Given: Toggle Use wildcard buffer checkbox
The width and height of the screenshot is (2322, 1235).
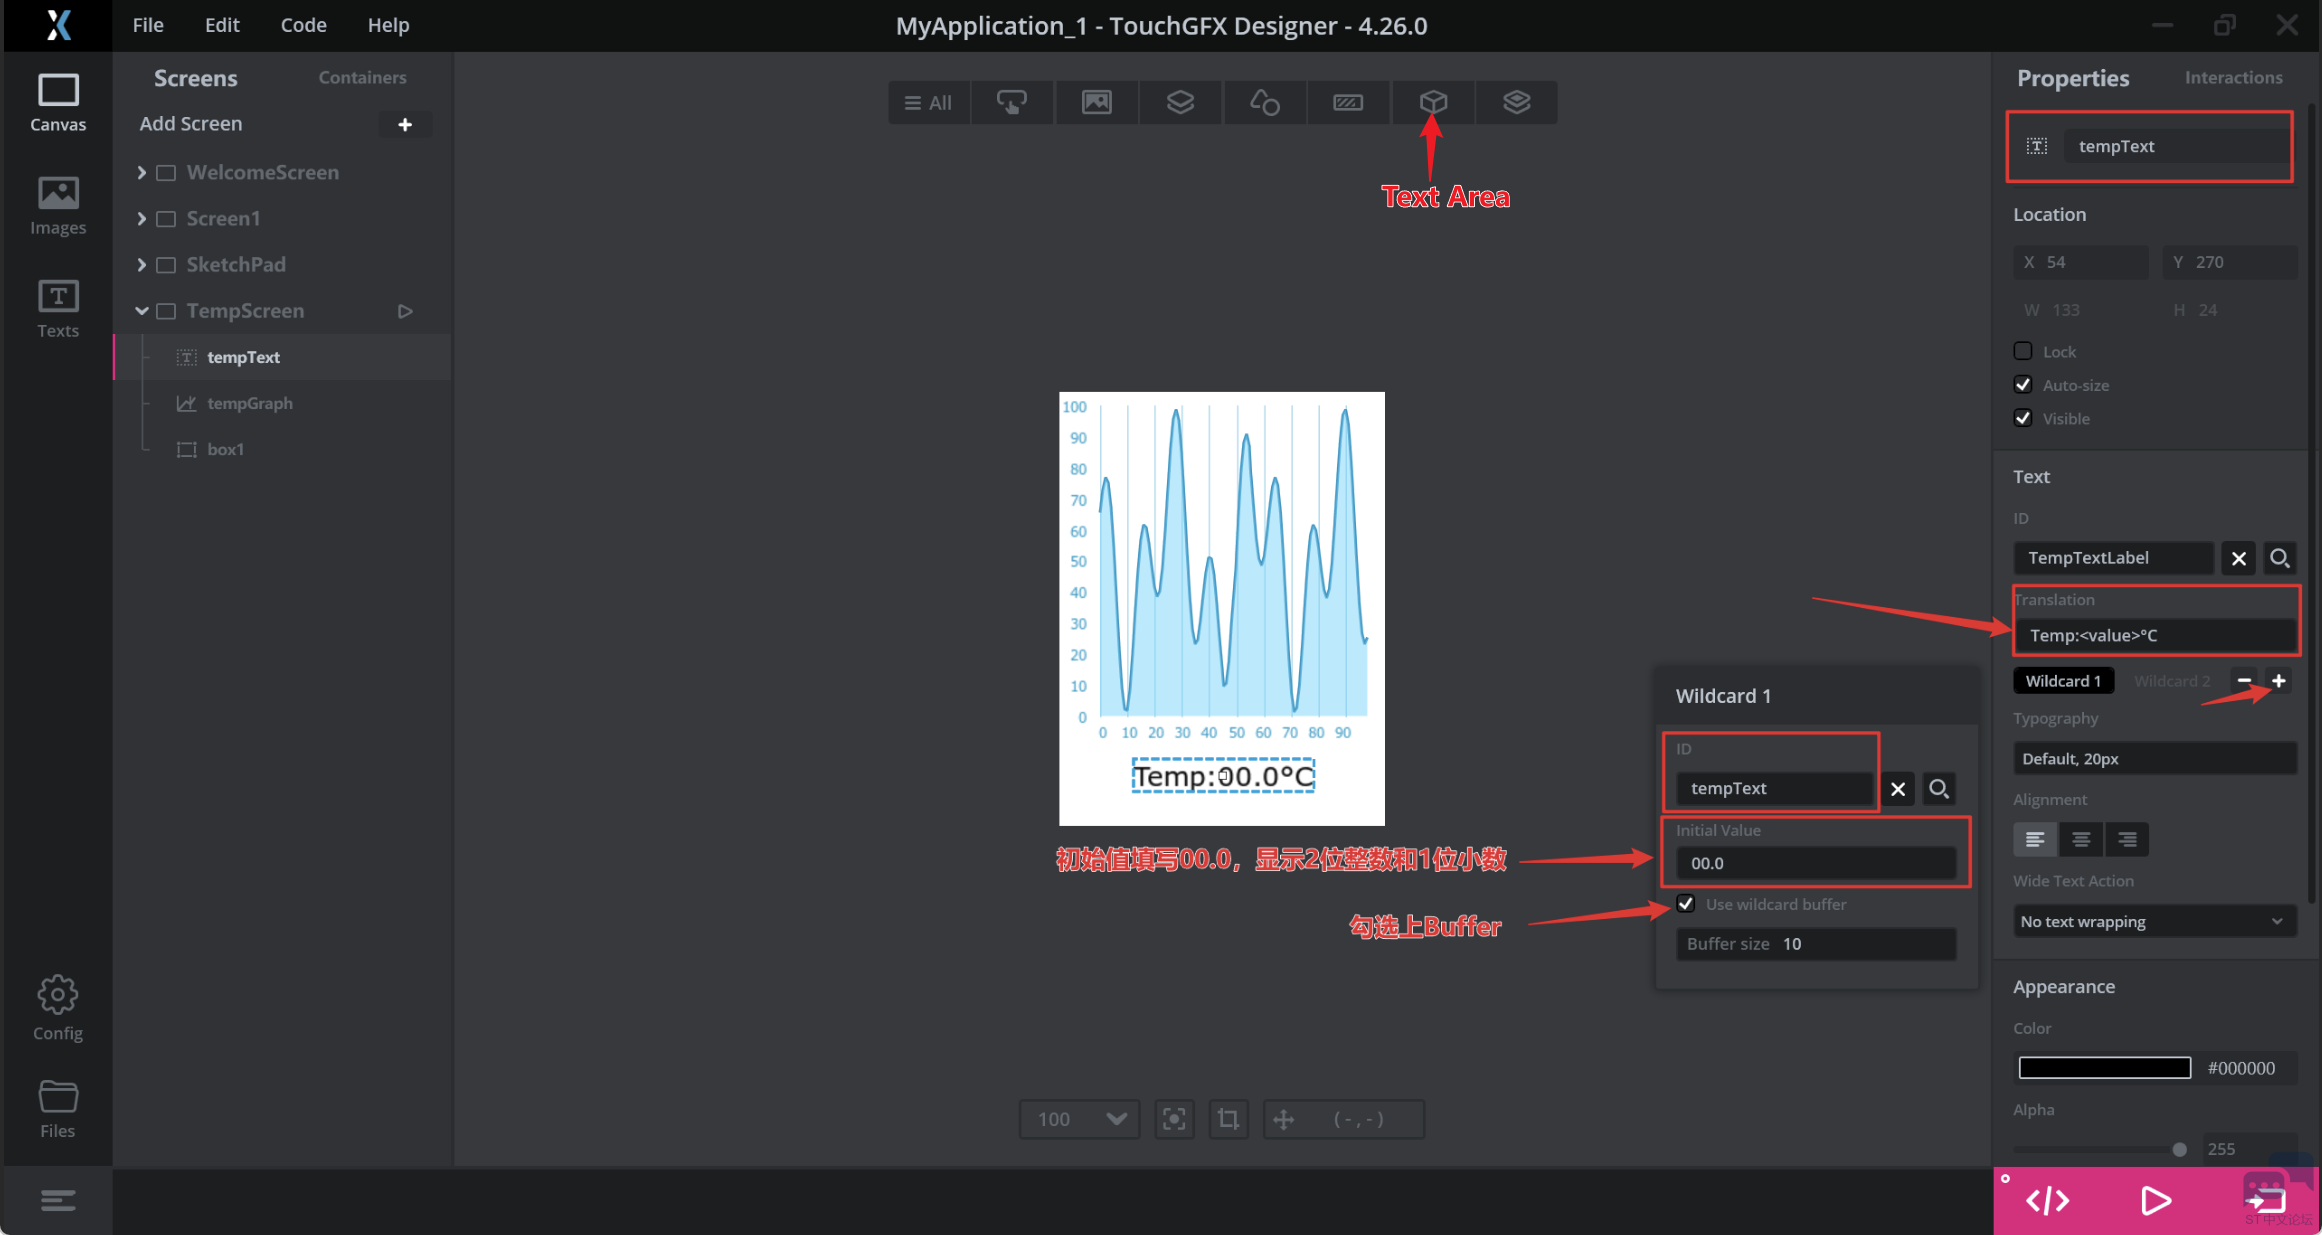Looking at the screenshot, I should click(1686, 904).
